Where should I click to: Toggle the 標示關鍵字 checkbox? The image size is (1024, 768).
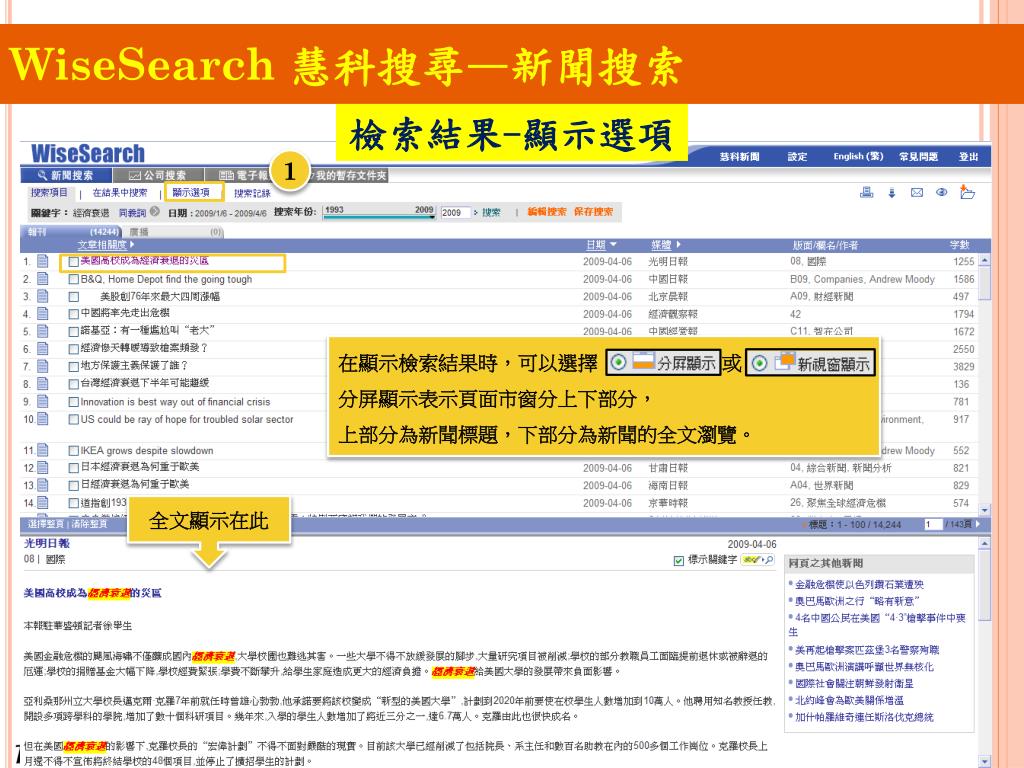pos(679,560)
